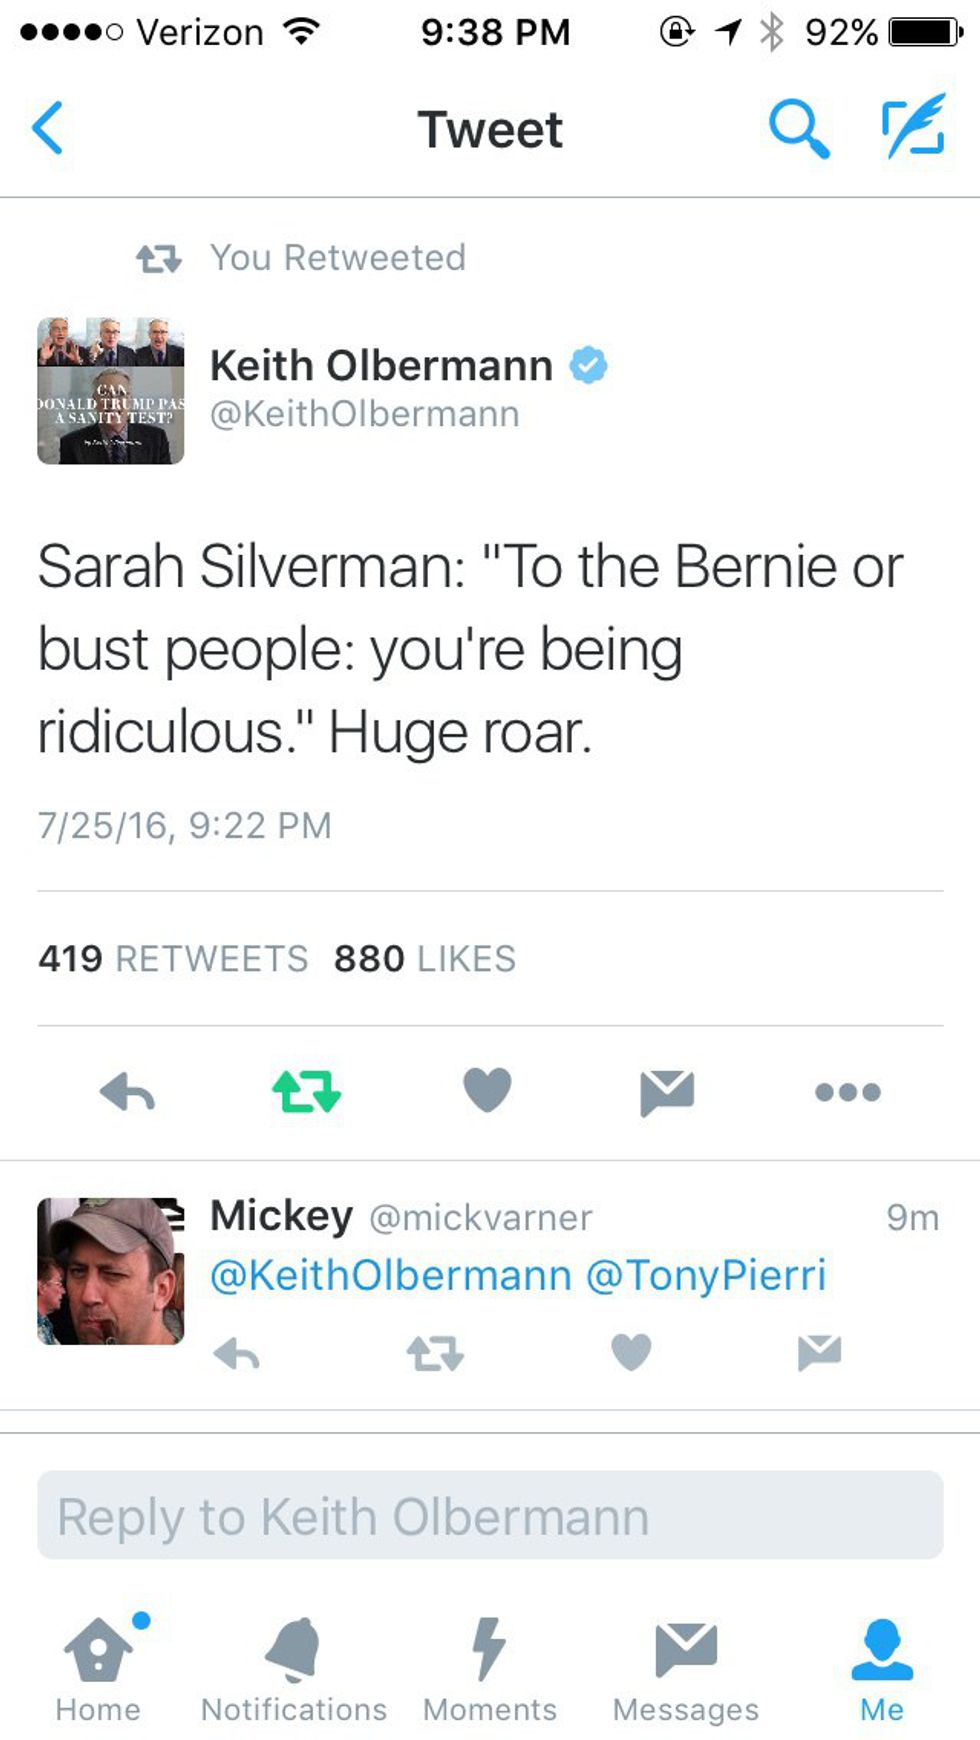
Task: Compose a new tweet with quill icon
Action: click(913, 127)
